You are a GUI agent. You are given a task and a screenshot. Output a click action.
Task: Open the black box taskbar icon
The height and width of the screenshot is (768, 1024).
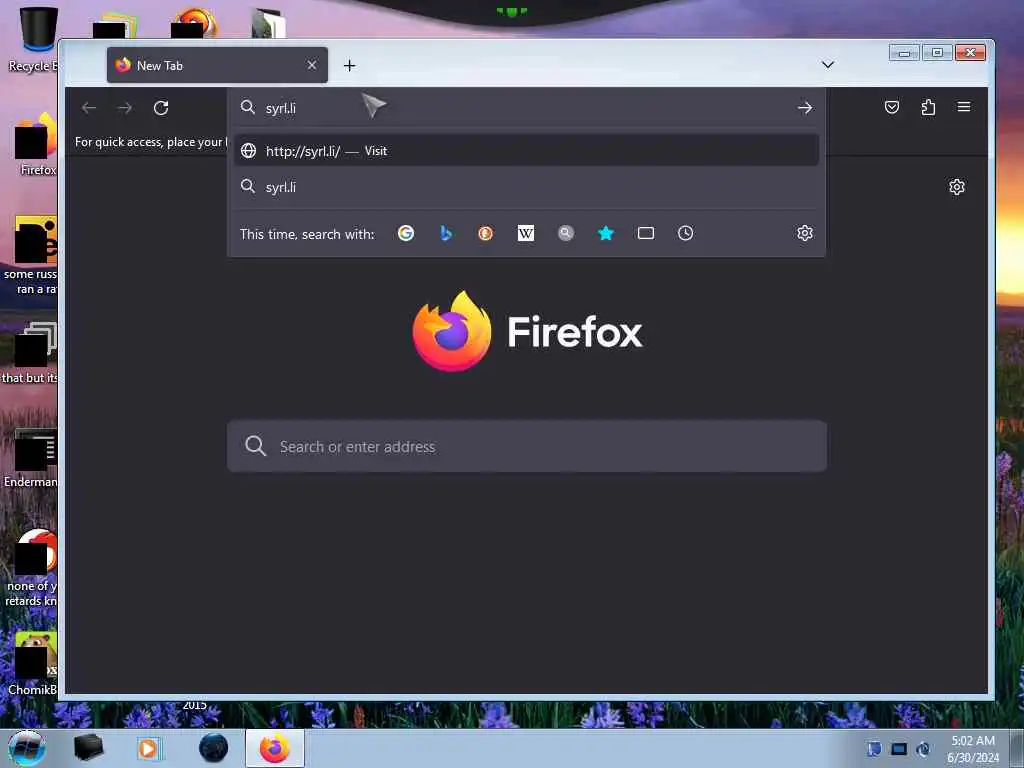[88, 748]
